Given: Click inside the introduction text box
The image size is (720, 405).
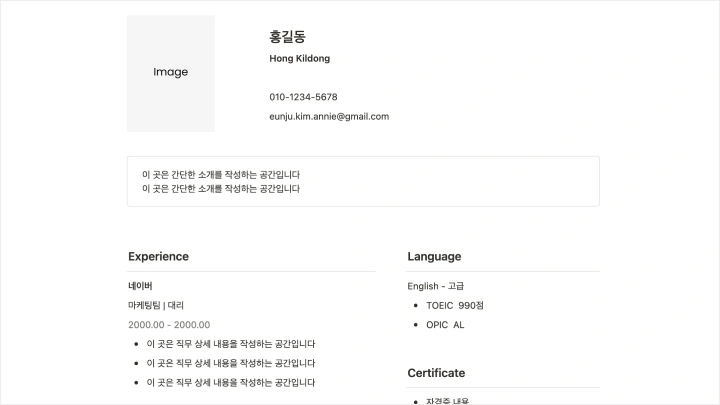Looking at the screenshot, I should click(x=363, y=181).
